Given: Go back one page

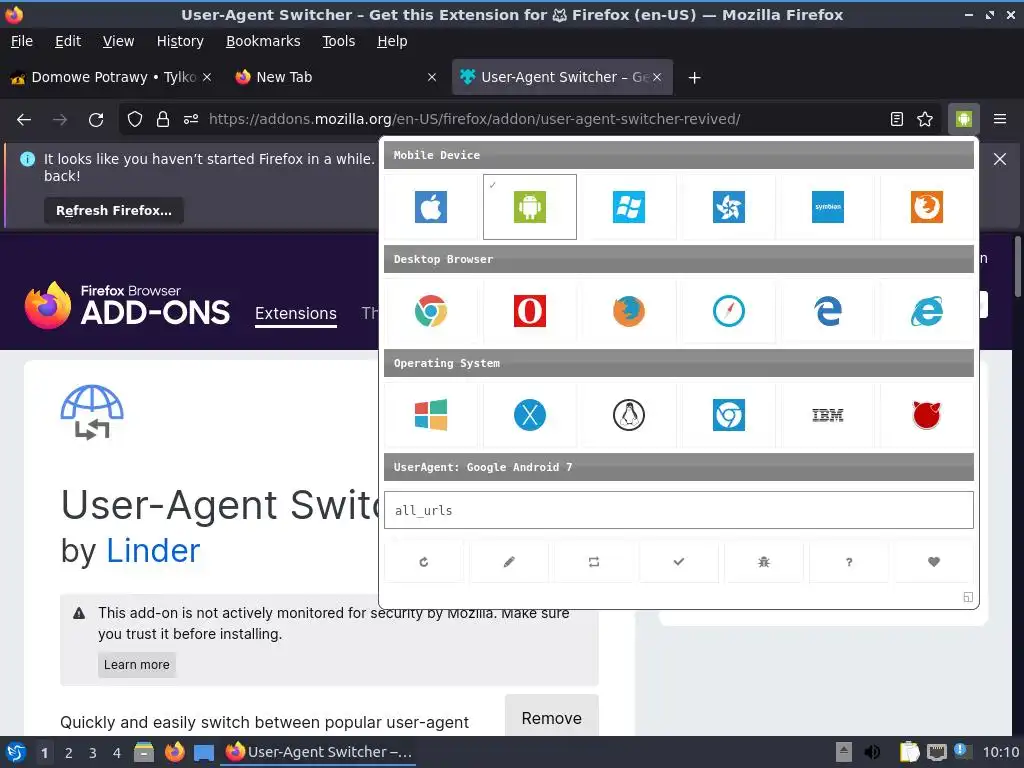Looking at the screenshot, I should [x=24, y=119].
